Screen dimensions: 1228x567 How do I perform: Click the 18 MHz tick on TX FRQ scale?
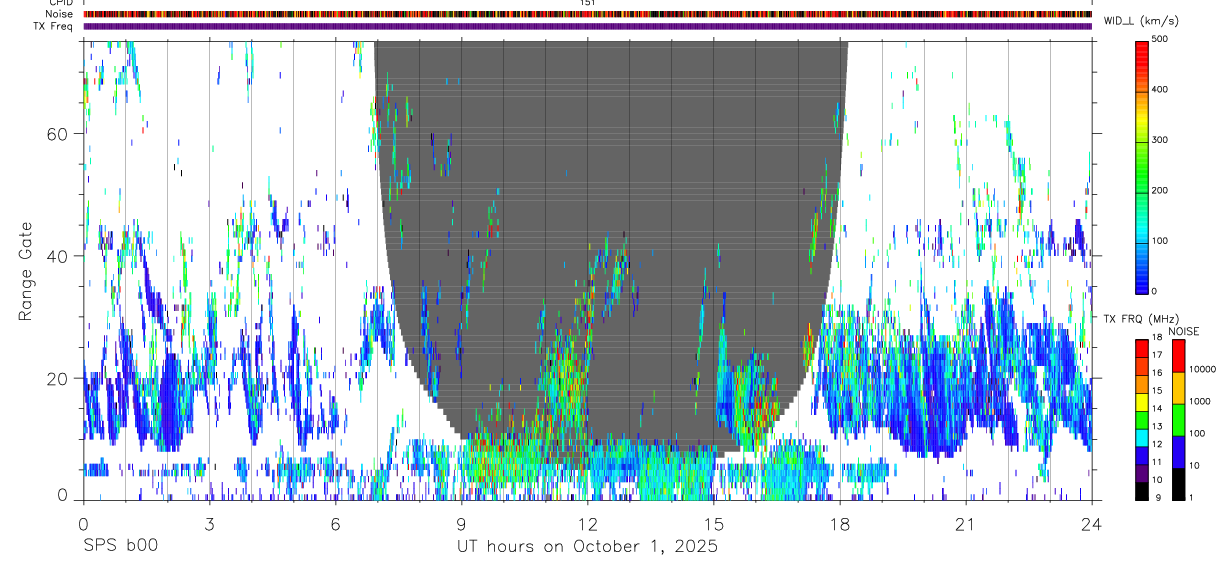click(1158, 339)
